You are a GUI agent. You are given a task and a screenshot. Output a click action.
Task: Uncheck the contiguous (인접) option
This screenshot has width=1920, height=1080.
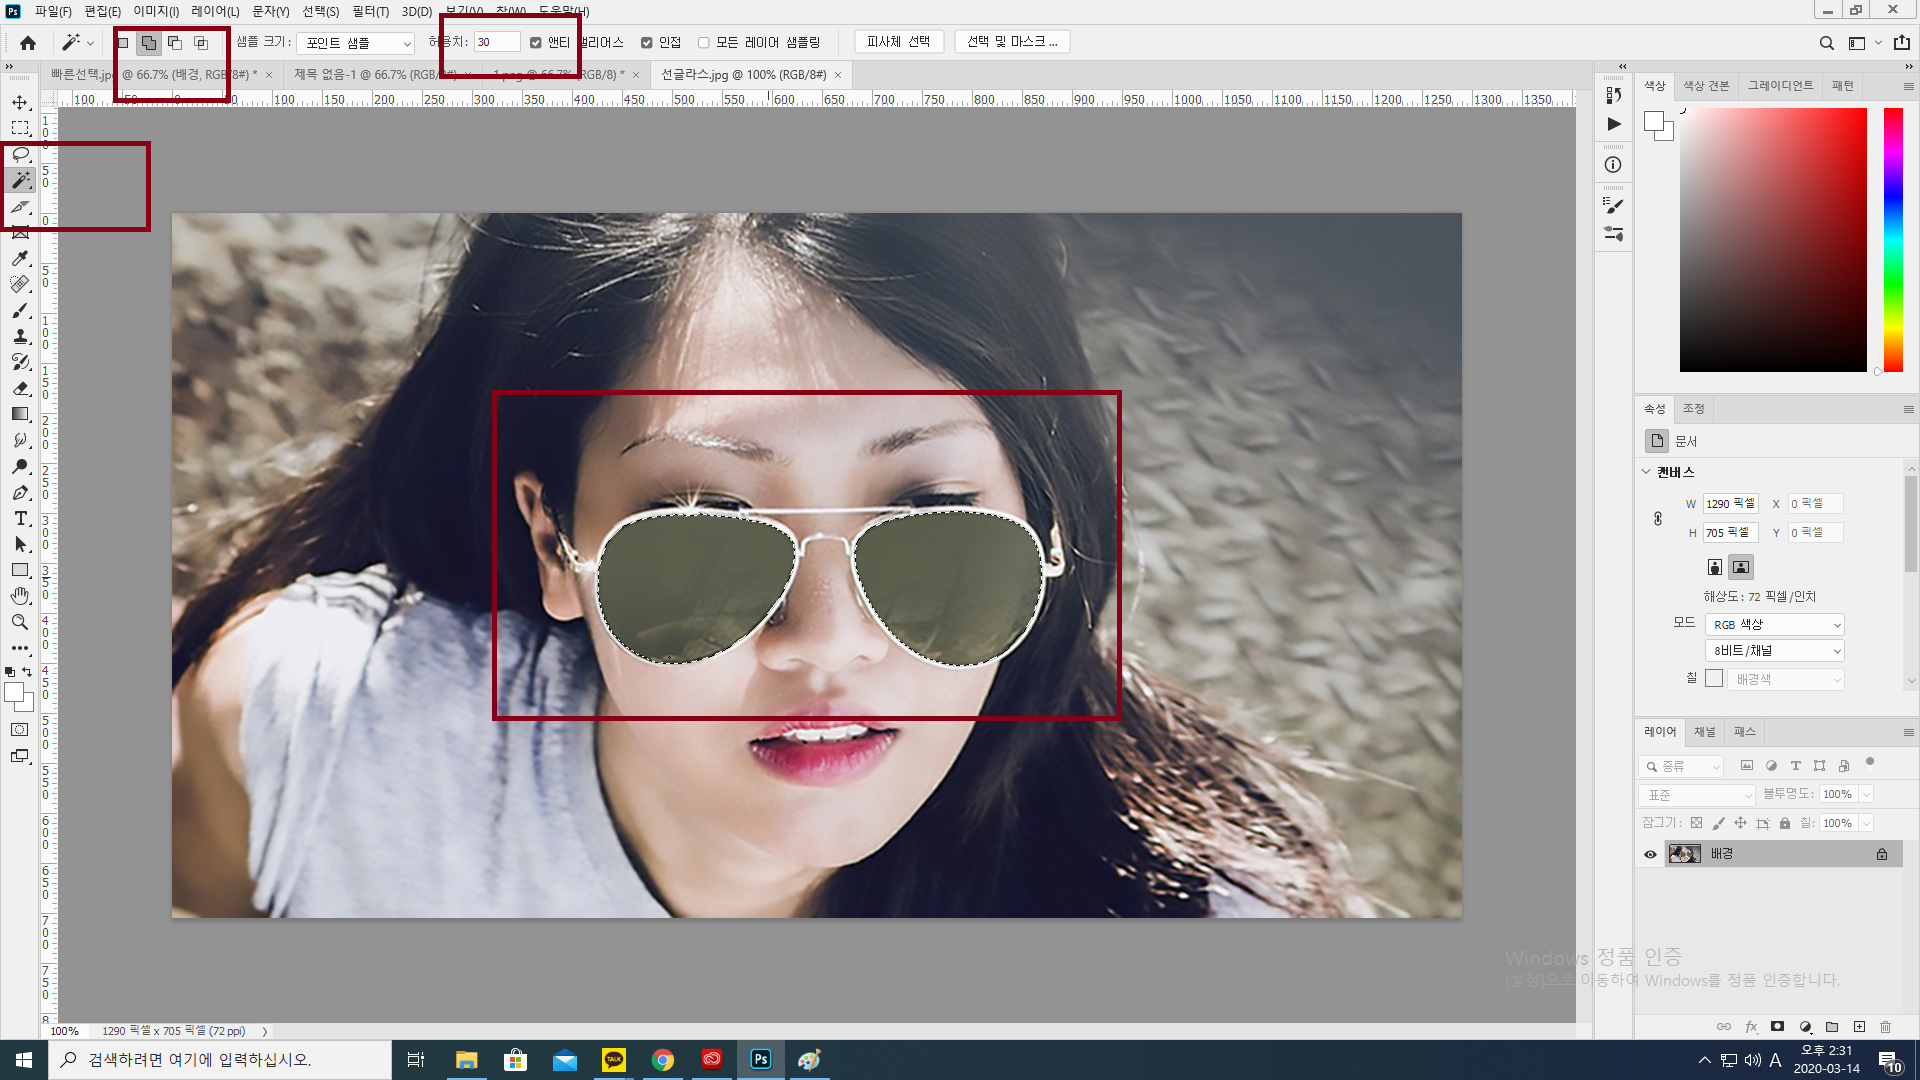pos(647,43)
